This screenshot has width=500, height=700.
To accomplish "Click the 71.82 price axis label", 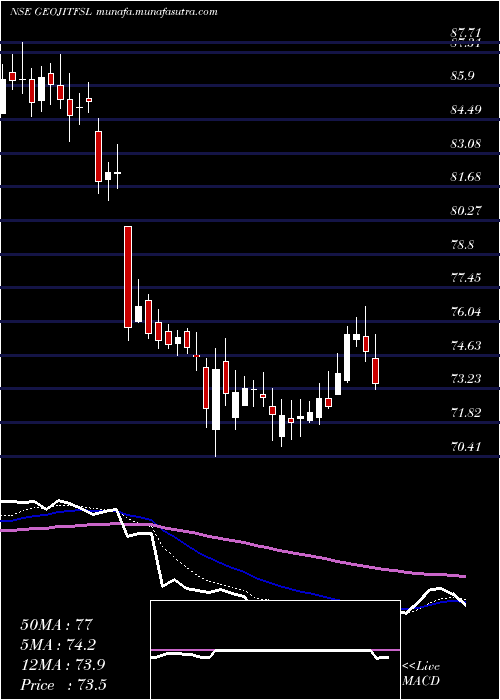I will (466, 412).
